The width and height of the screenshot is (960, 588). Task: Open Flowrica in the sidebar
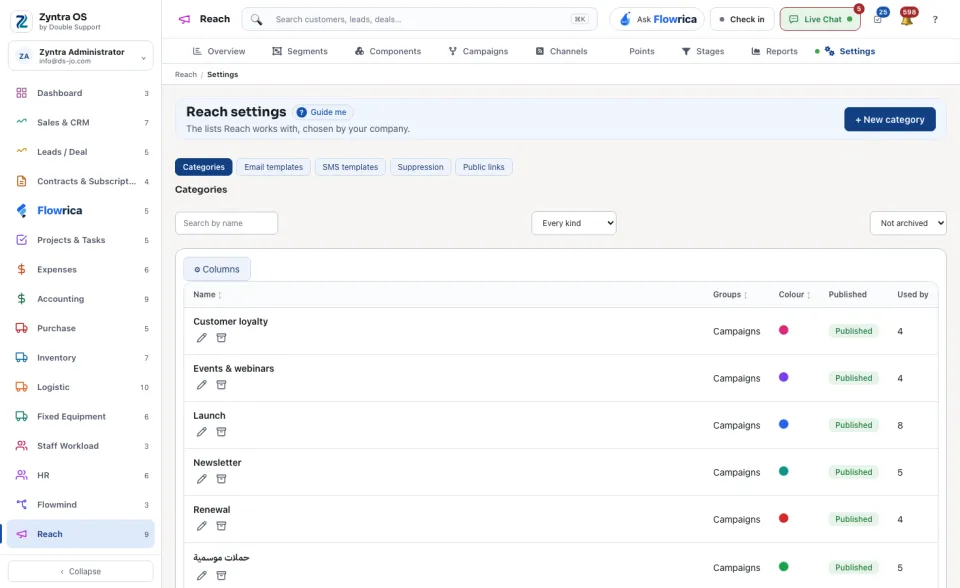[x=81, y=211]
